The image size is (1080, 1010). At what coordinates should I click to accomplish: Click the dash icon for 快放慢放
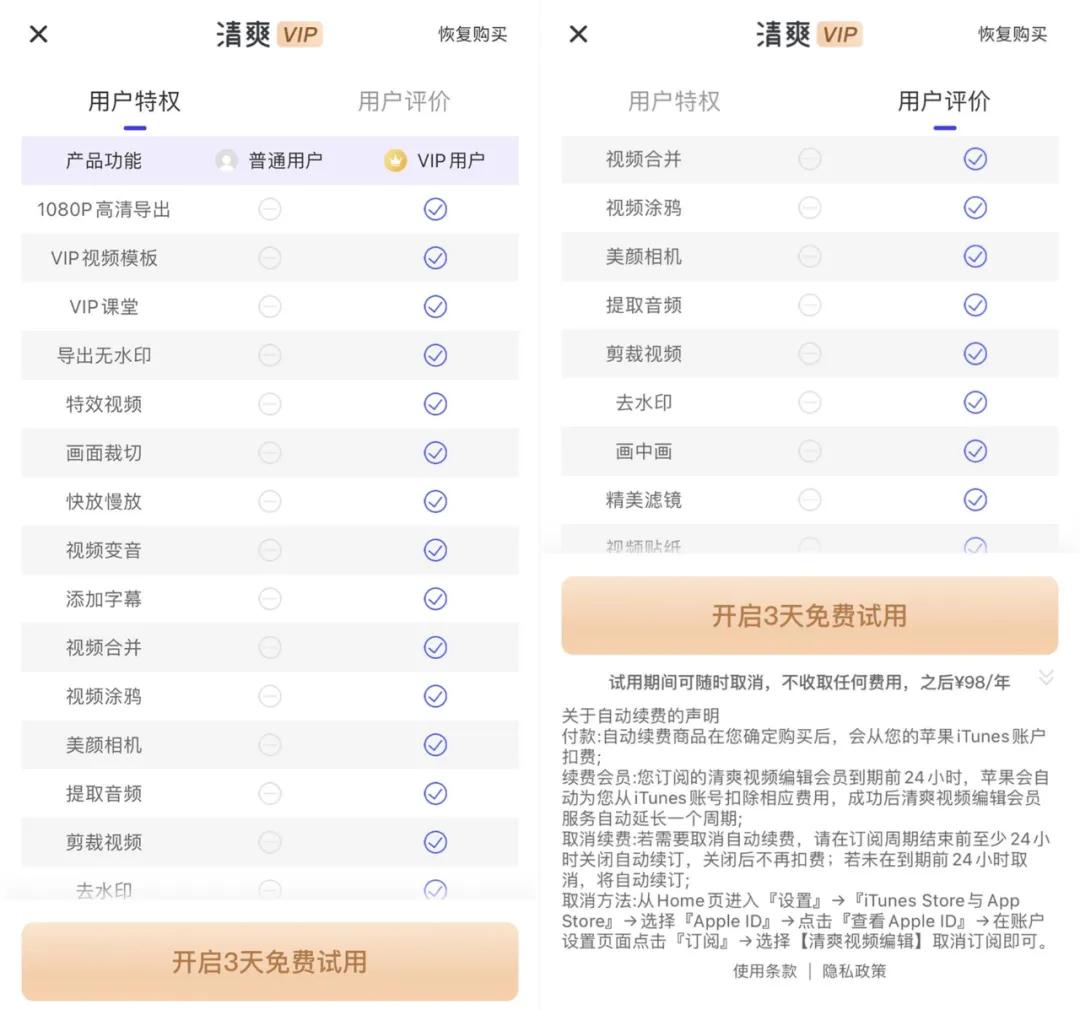(269, 501)
